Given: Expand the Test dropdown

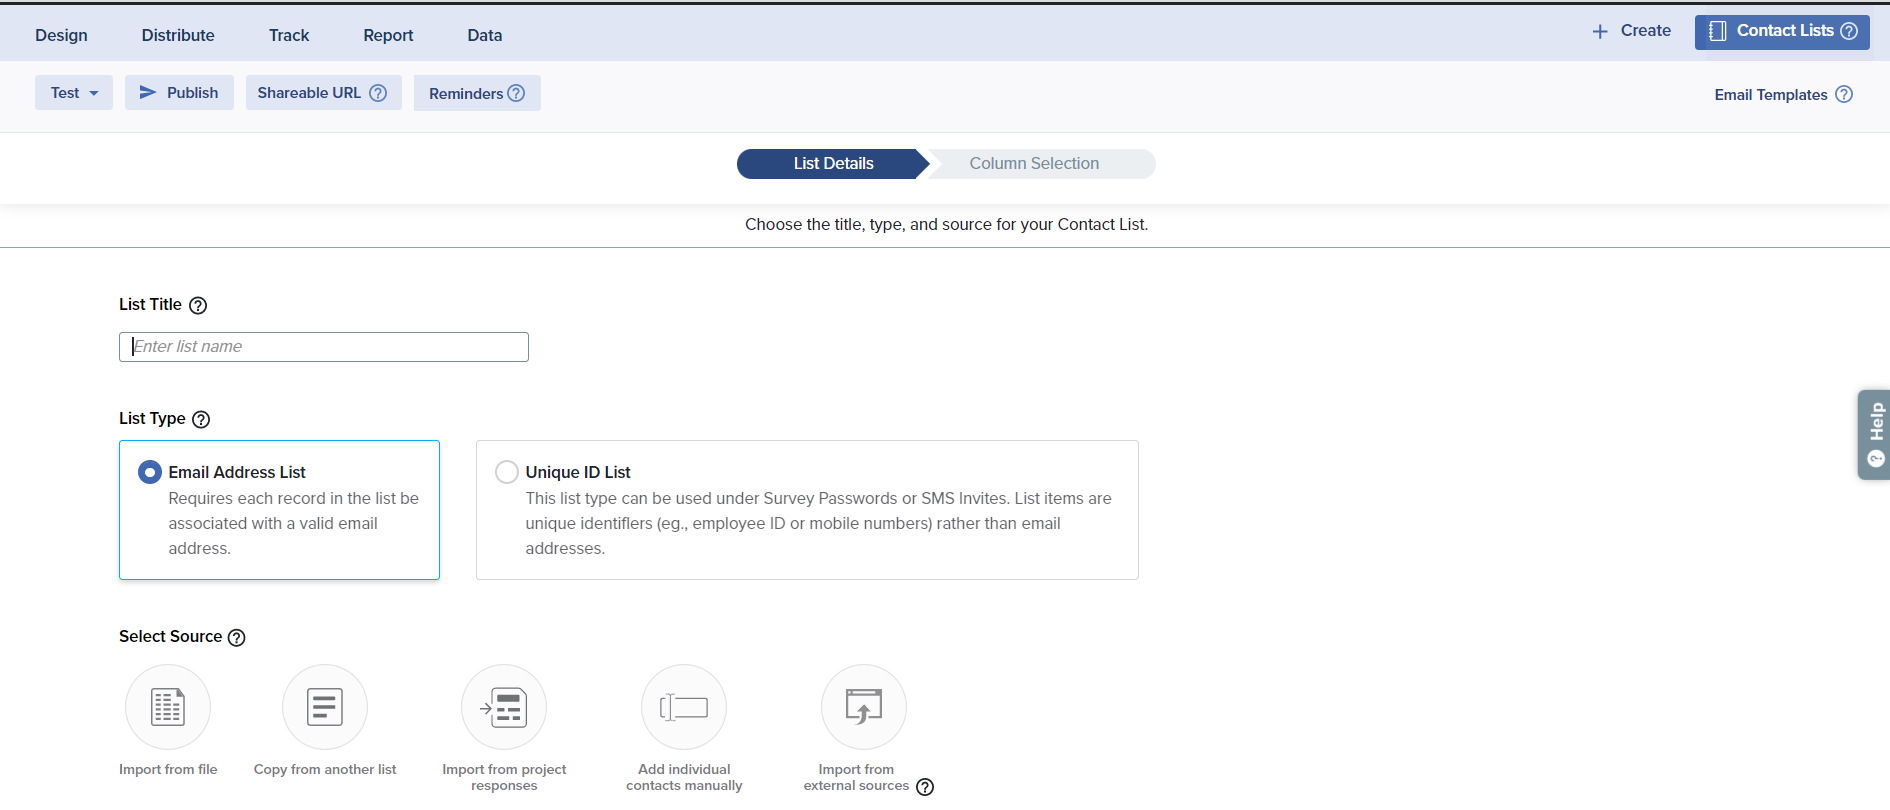Looking at the screenshot, I should click(x=74, y=93).
